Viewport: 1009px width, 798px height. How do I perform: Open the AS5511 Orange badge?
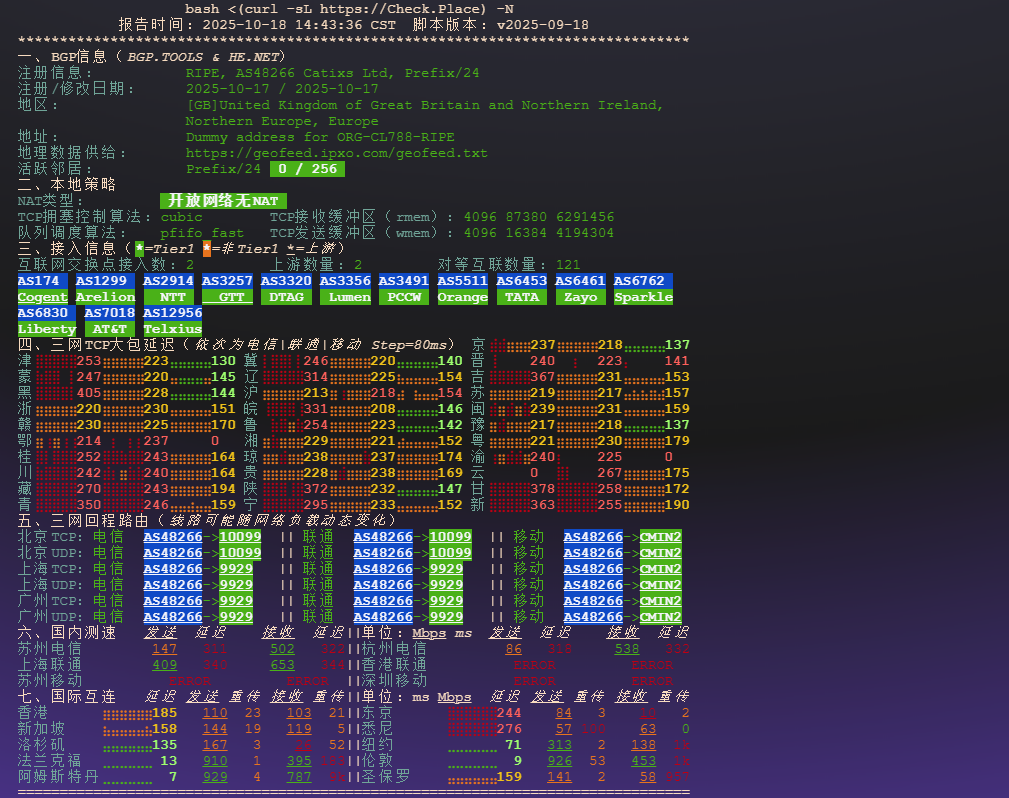click(462, 289)
